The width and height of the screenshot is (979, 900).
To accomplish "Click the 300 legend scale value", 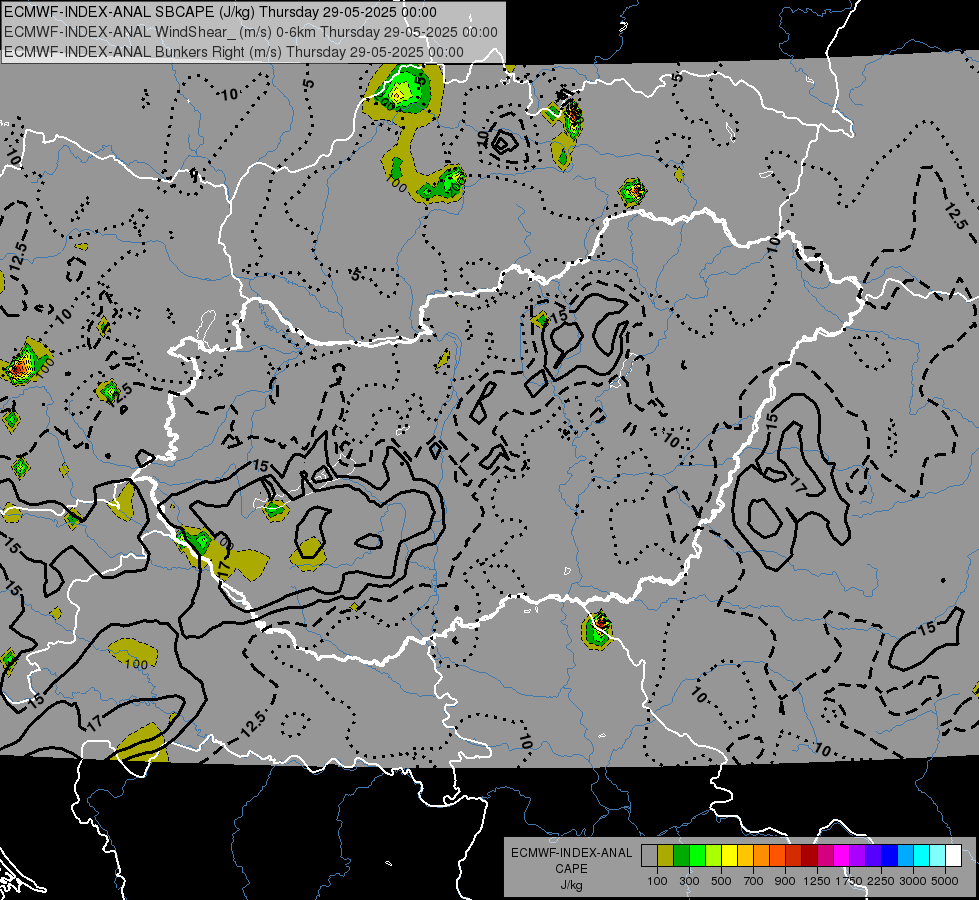I will [689, 881].
